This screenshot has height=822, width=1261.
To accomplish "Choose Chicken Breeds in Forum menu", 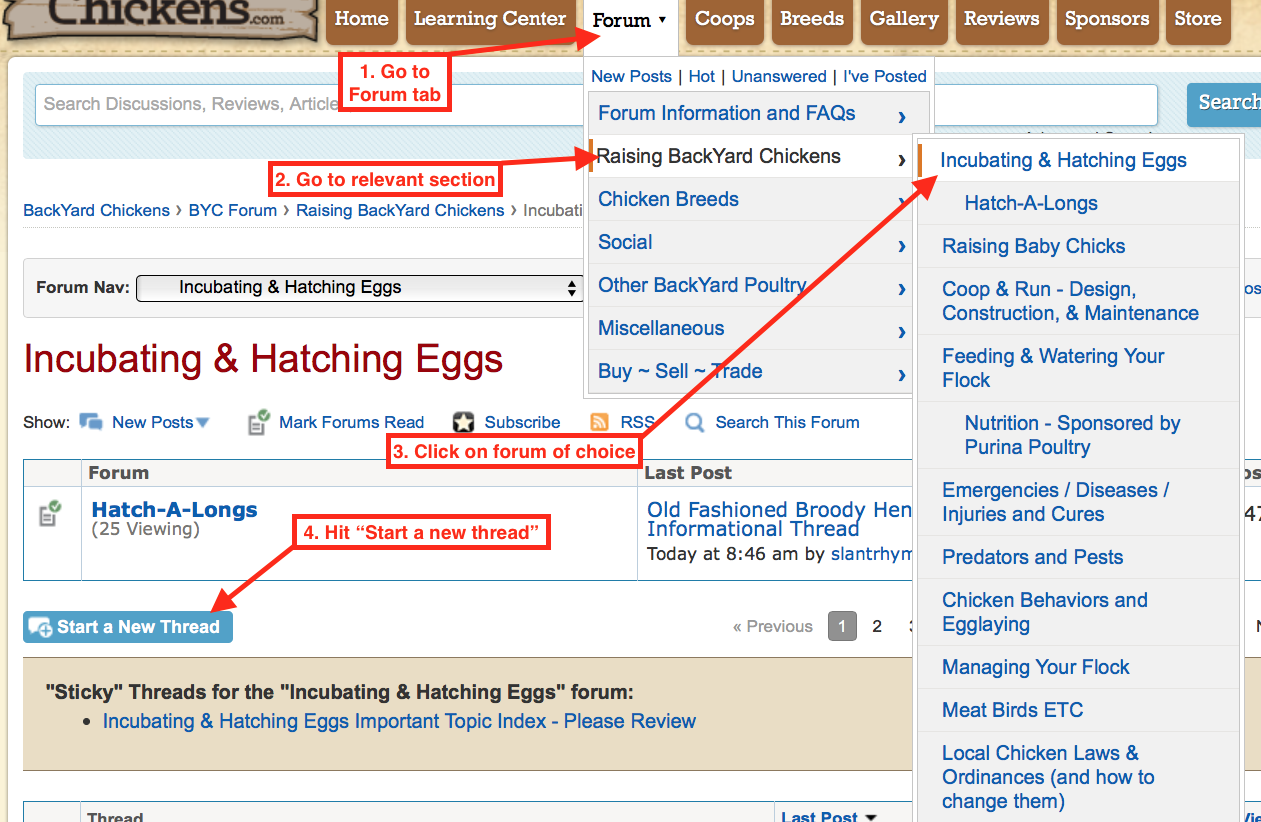I will point(668,199).
